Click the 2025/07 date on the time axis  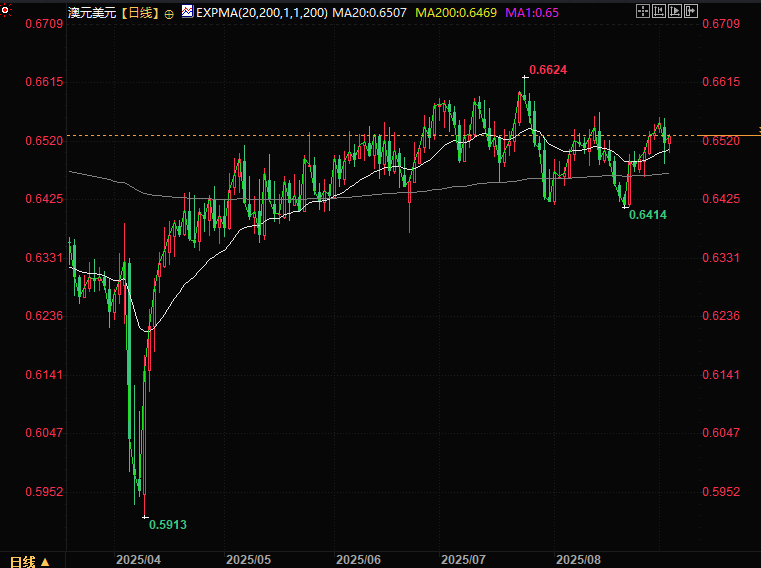tap(463, 560)
